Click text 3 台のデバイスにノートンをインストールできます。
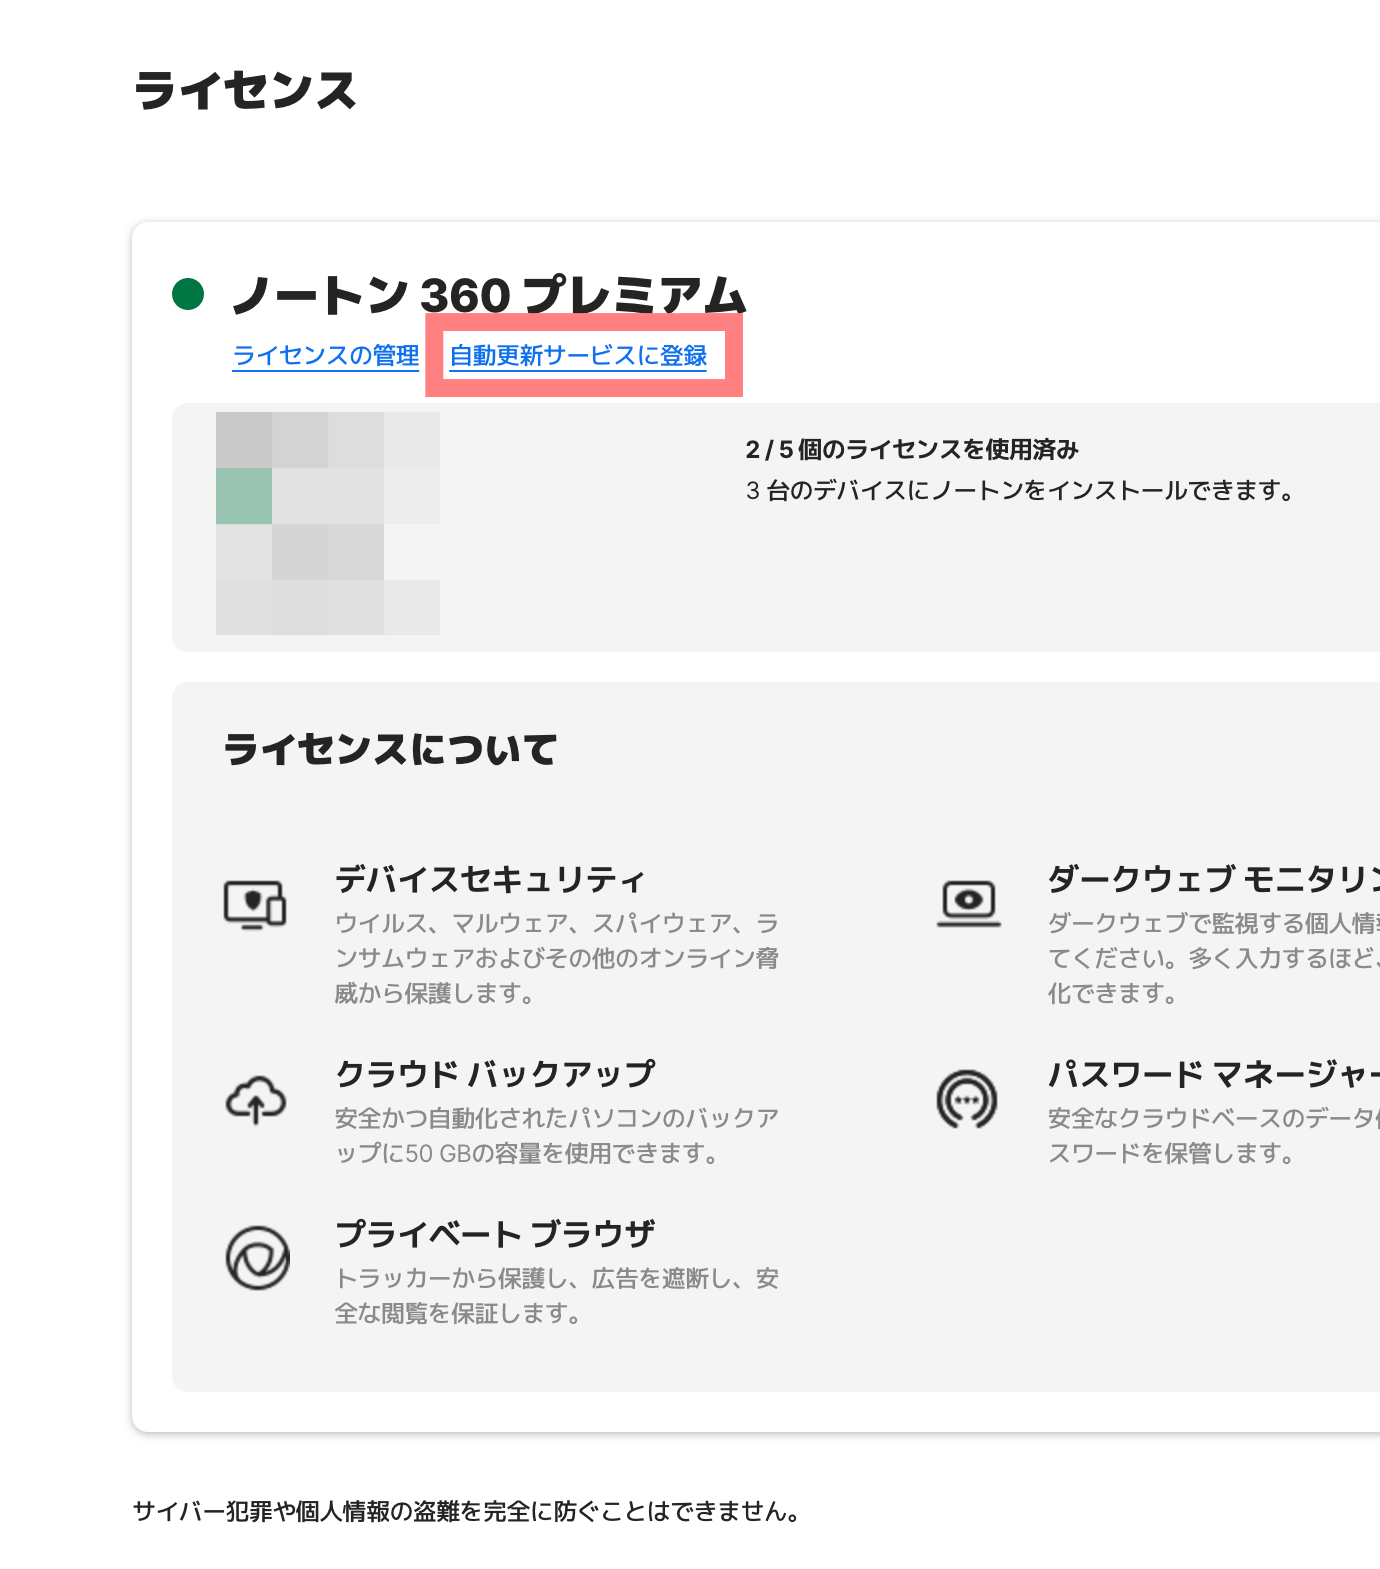The height and width of the screenshot is (1569, 1380). click(x=1021, y=491)
